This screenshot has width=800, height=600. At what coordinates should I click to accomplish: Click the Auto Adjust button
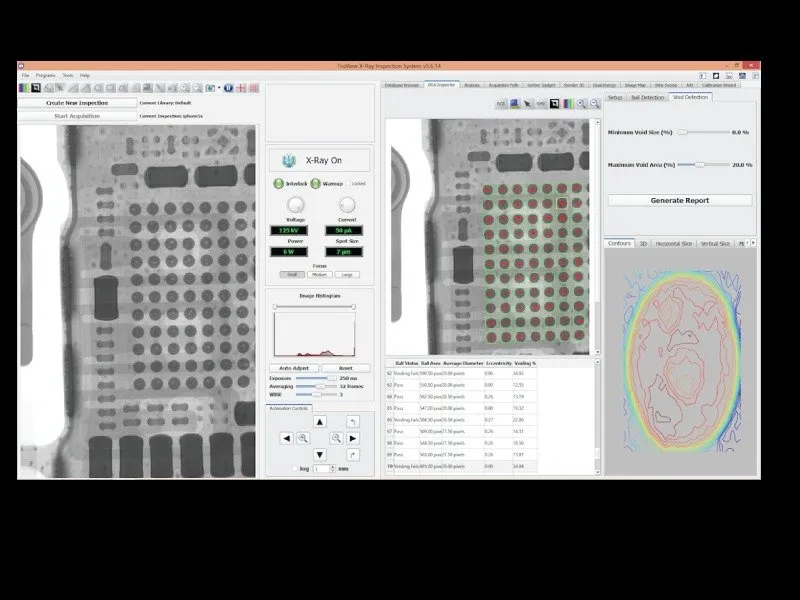(293, 368)
